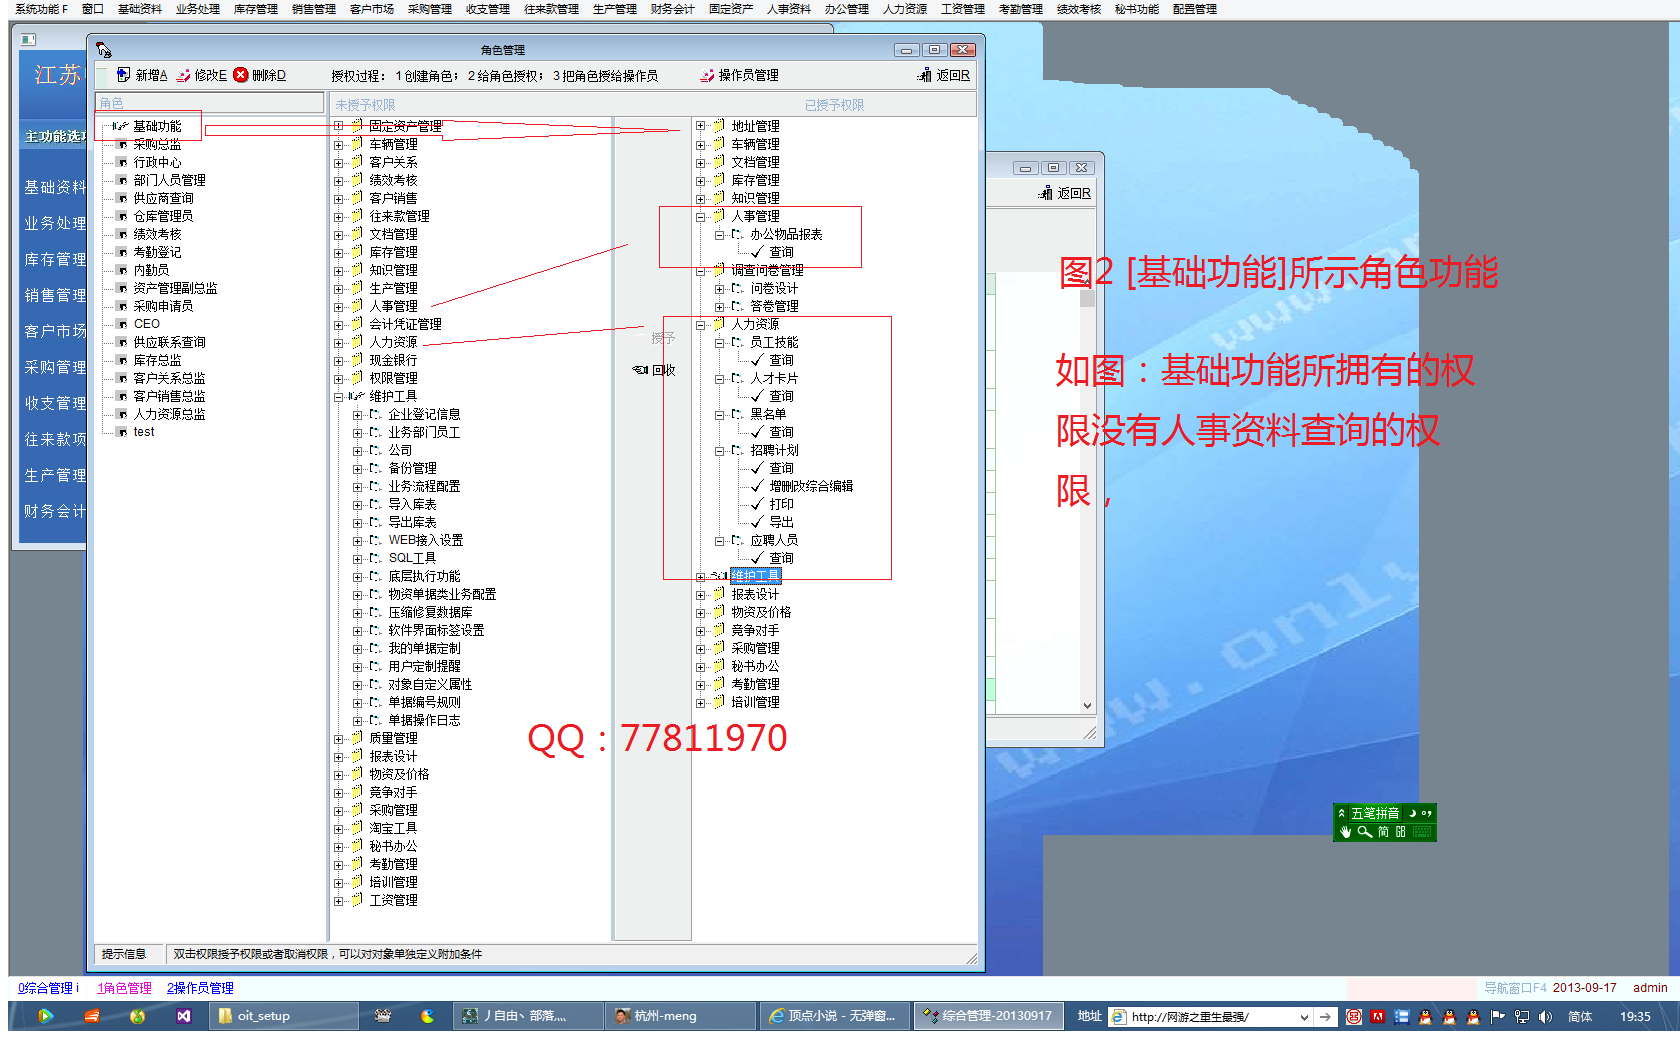The width and height of the screenshot is (1680, 1050).
Task: Click the 修改E edit role icon
Action: [183, 75]
